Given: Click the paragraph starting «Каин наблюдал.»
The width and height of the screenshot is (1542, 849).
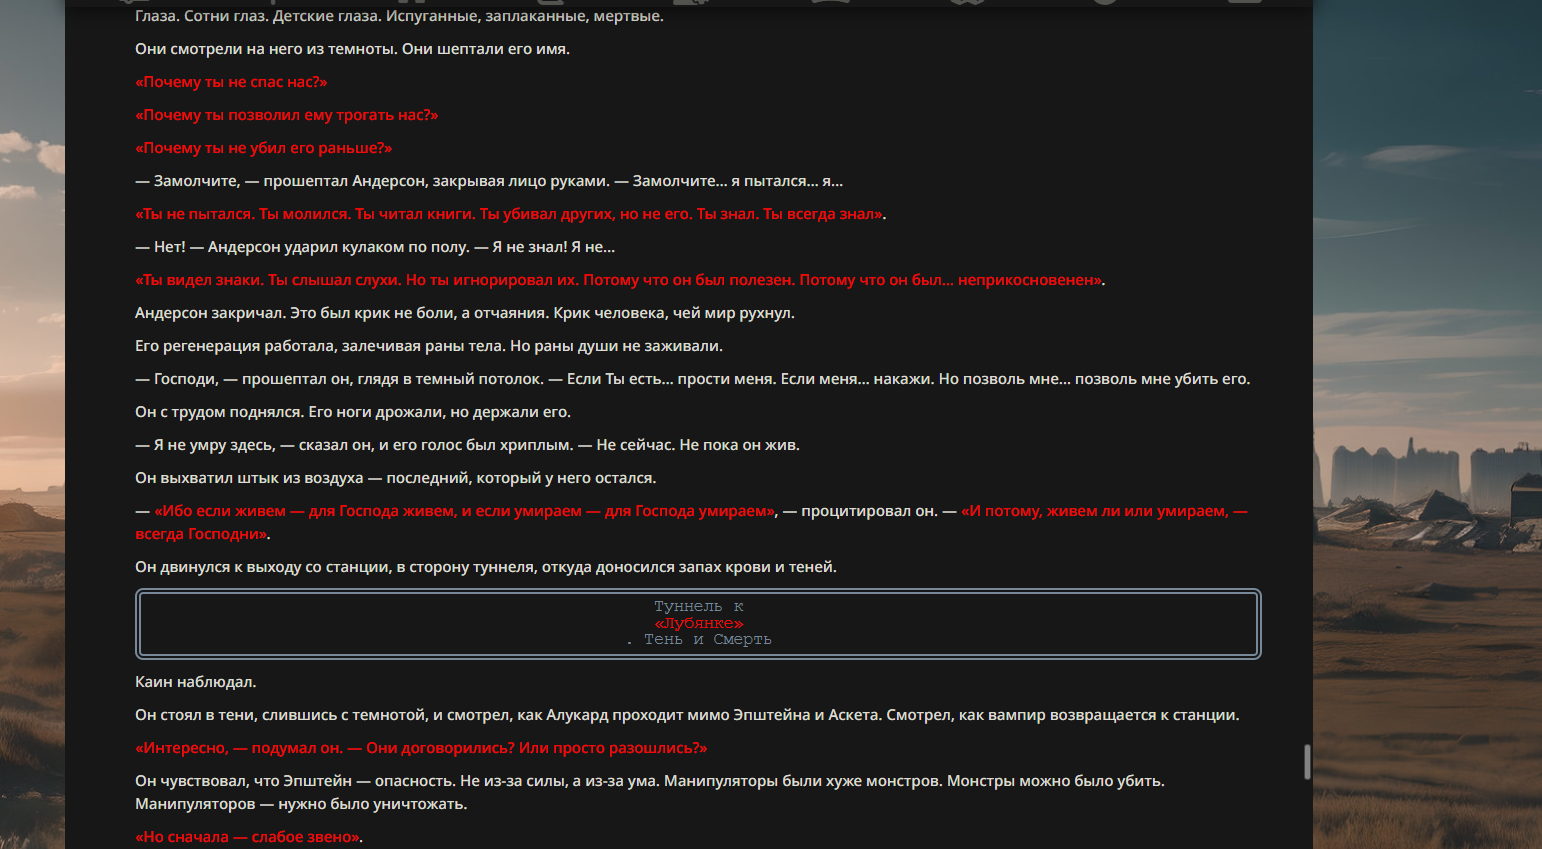Looking at the screenshot, I should click(x=195, y=682).
